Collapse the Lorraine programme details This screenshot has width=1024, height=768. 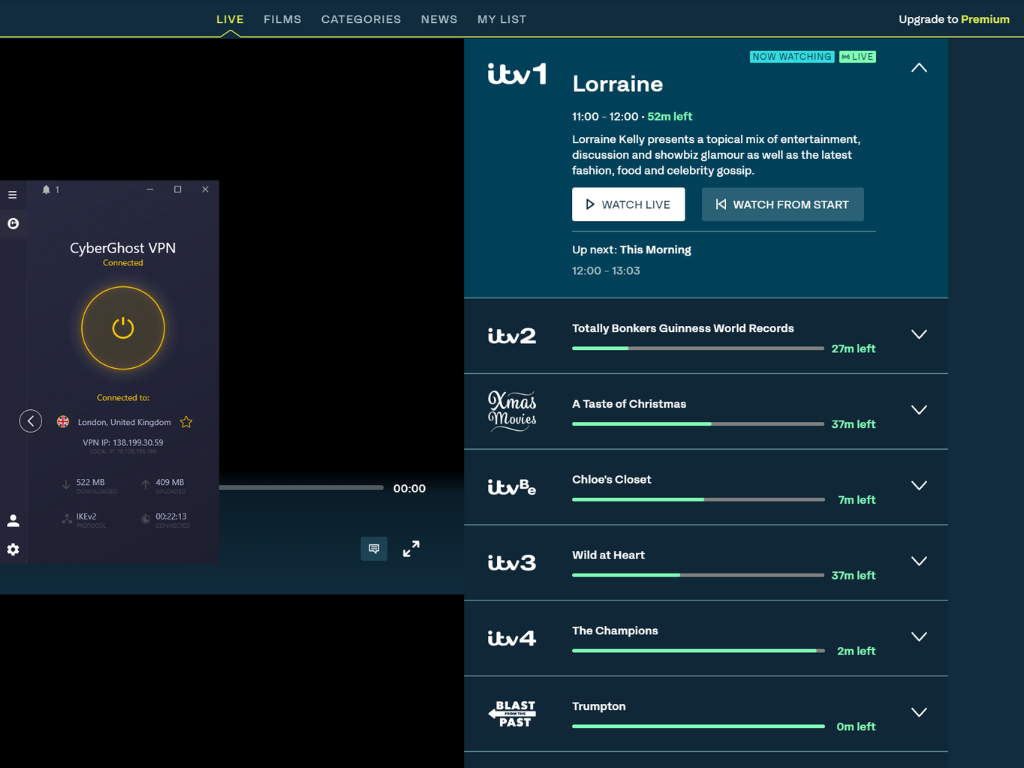click(x=918, y=67)
